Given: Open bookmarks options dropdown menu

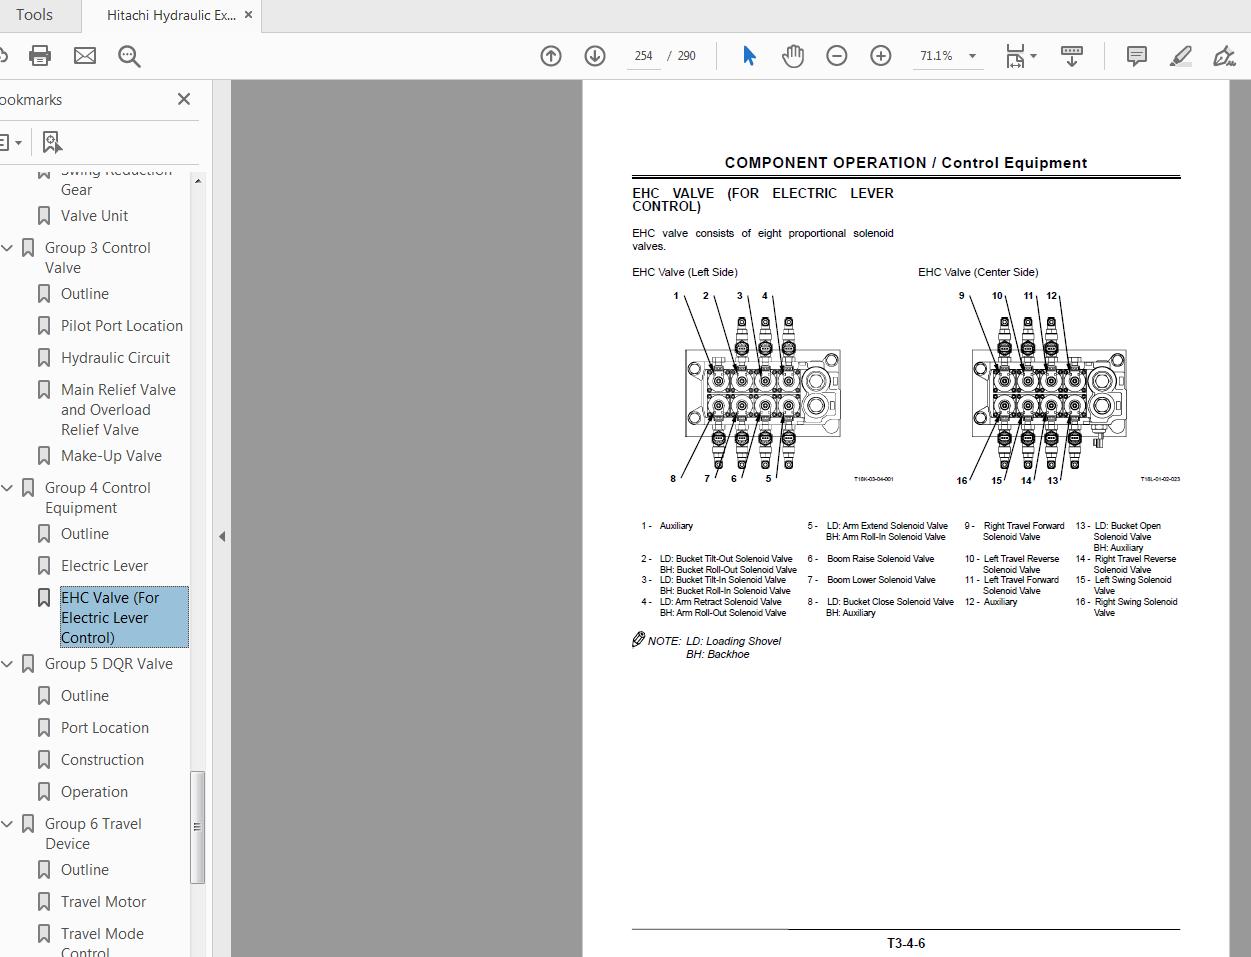Looking at the screenshot, I should click(x=10, y=142).
